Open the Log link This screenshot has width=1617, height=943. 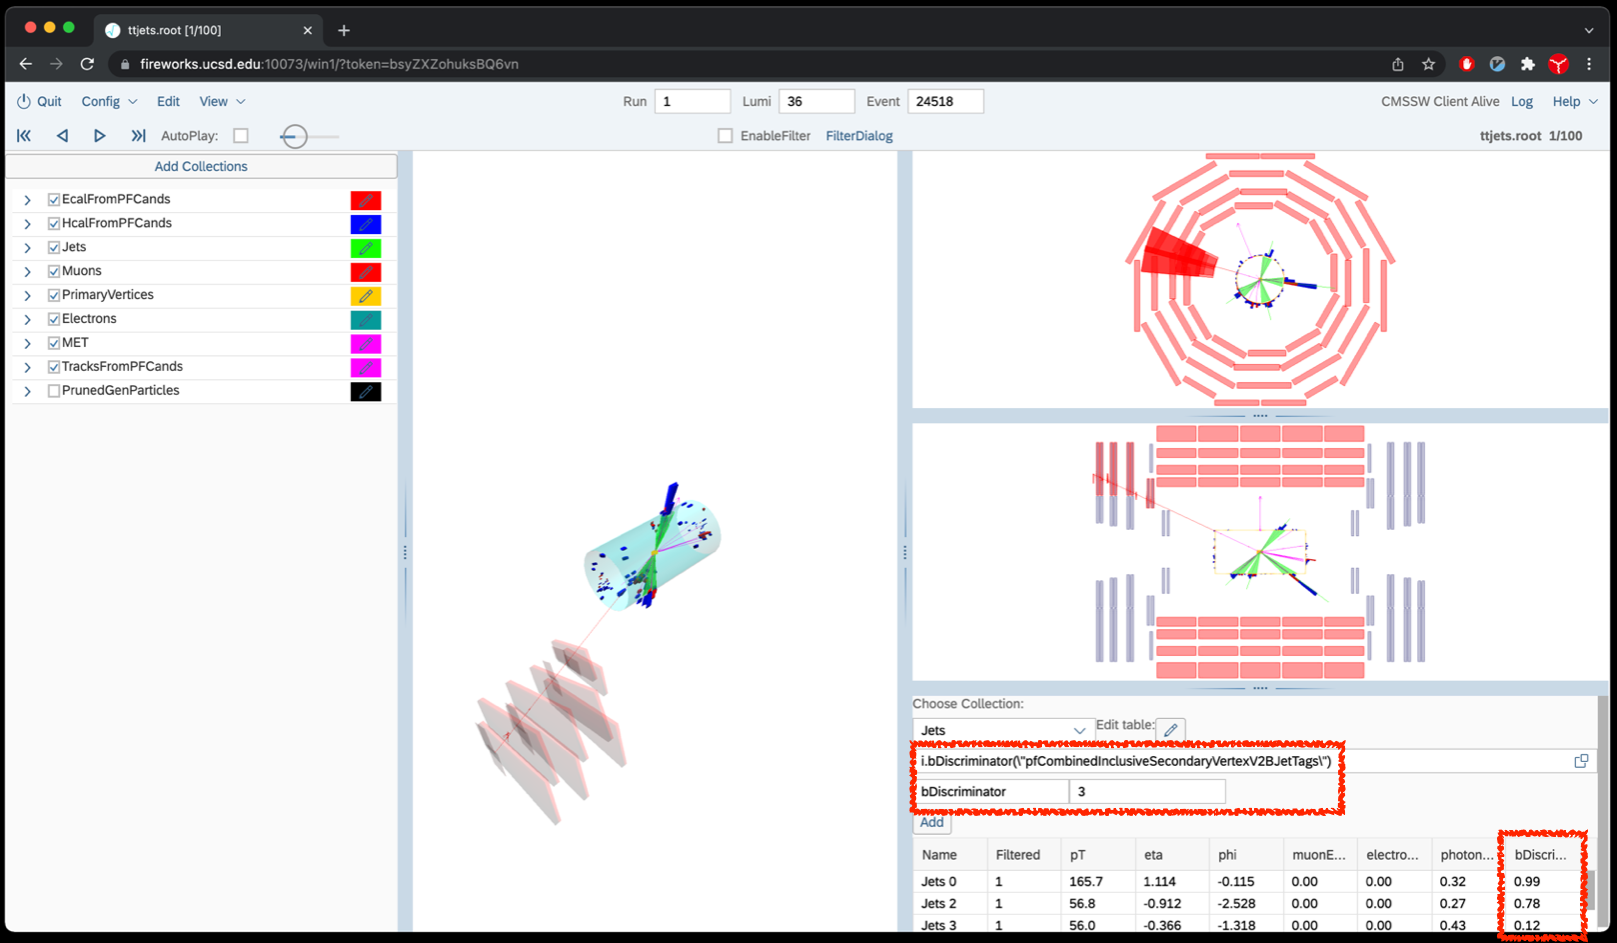click(1522, 101)
